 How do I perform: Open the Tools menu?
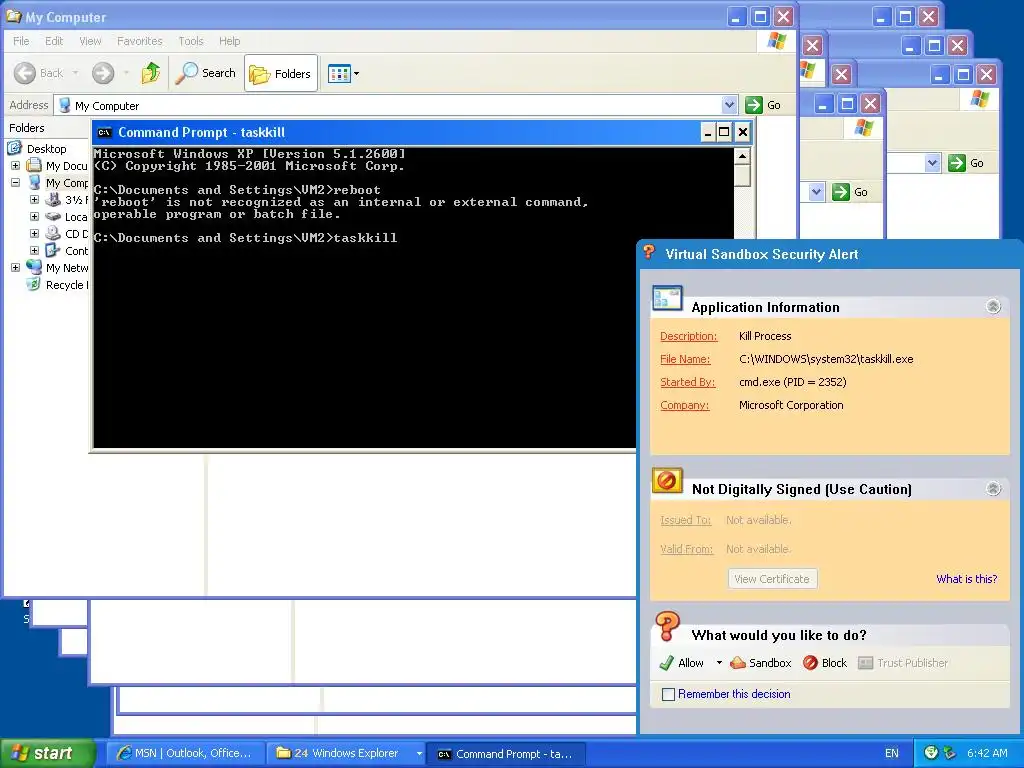[191, 40]
